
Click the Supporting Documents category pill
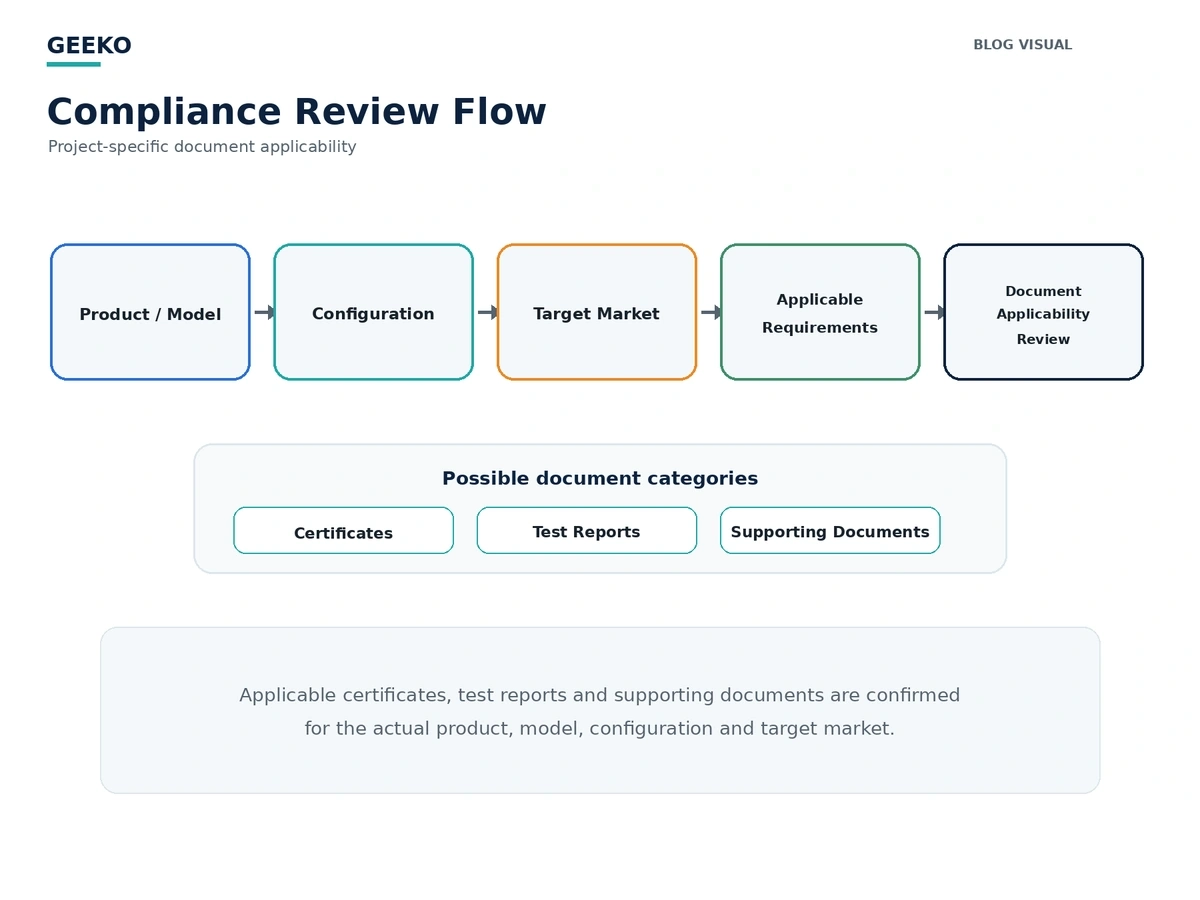click(x=830, y=530)
